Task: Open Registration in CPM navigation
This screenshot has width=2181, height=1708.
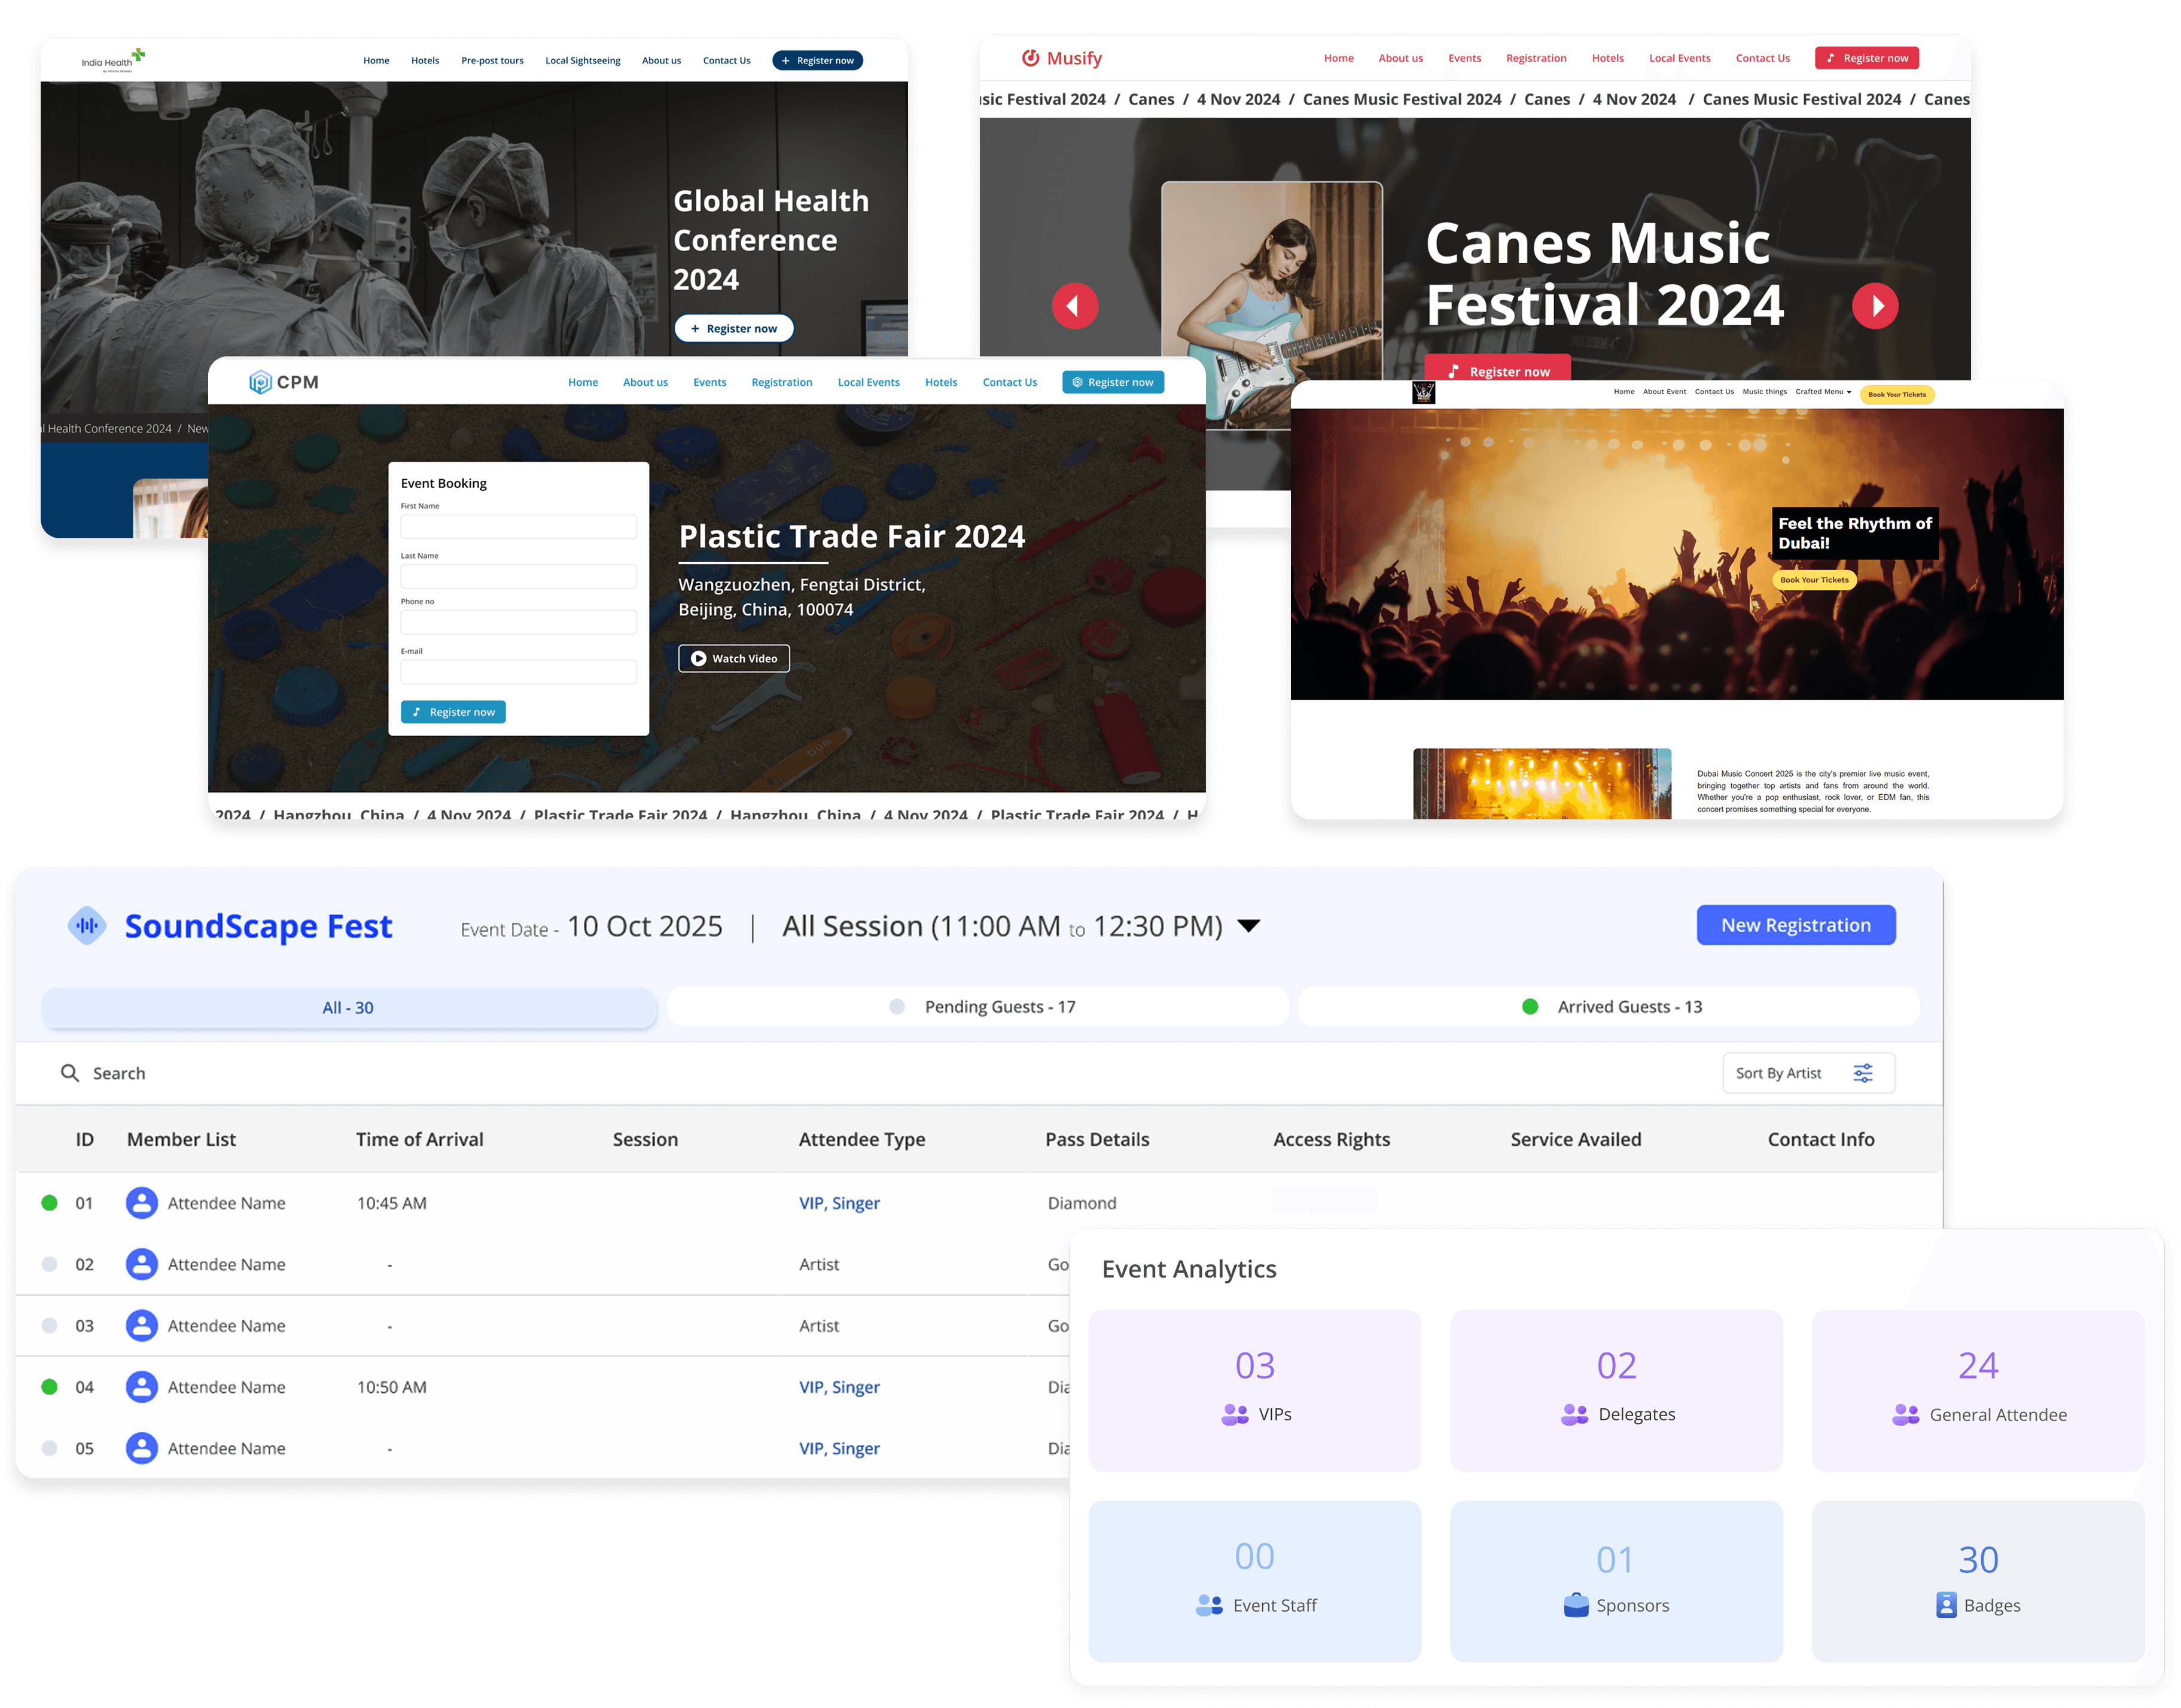Action: click(781, 382)
